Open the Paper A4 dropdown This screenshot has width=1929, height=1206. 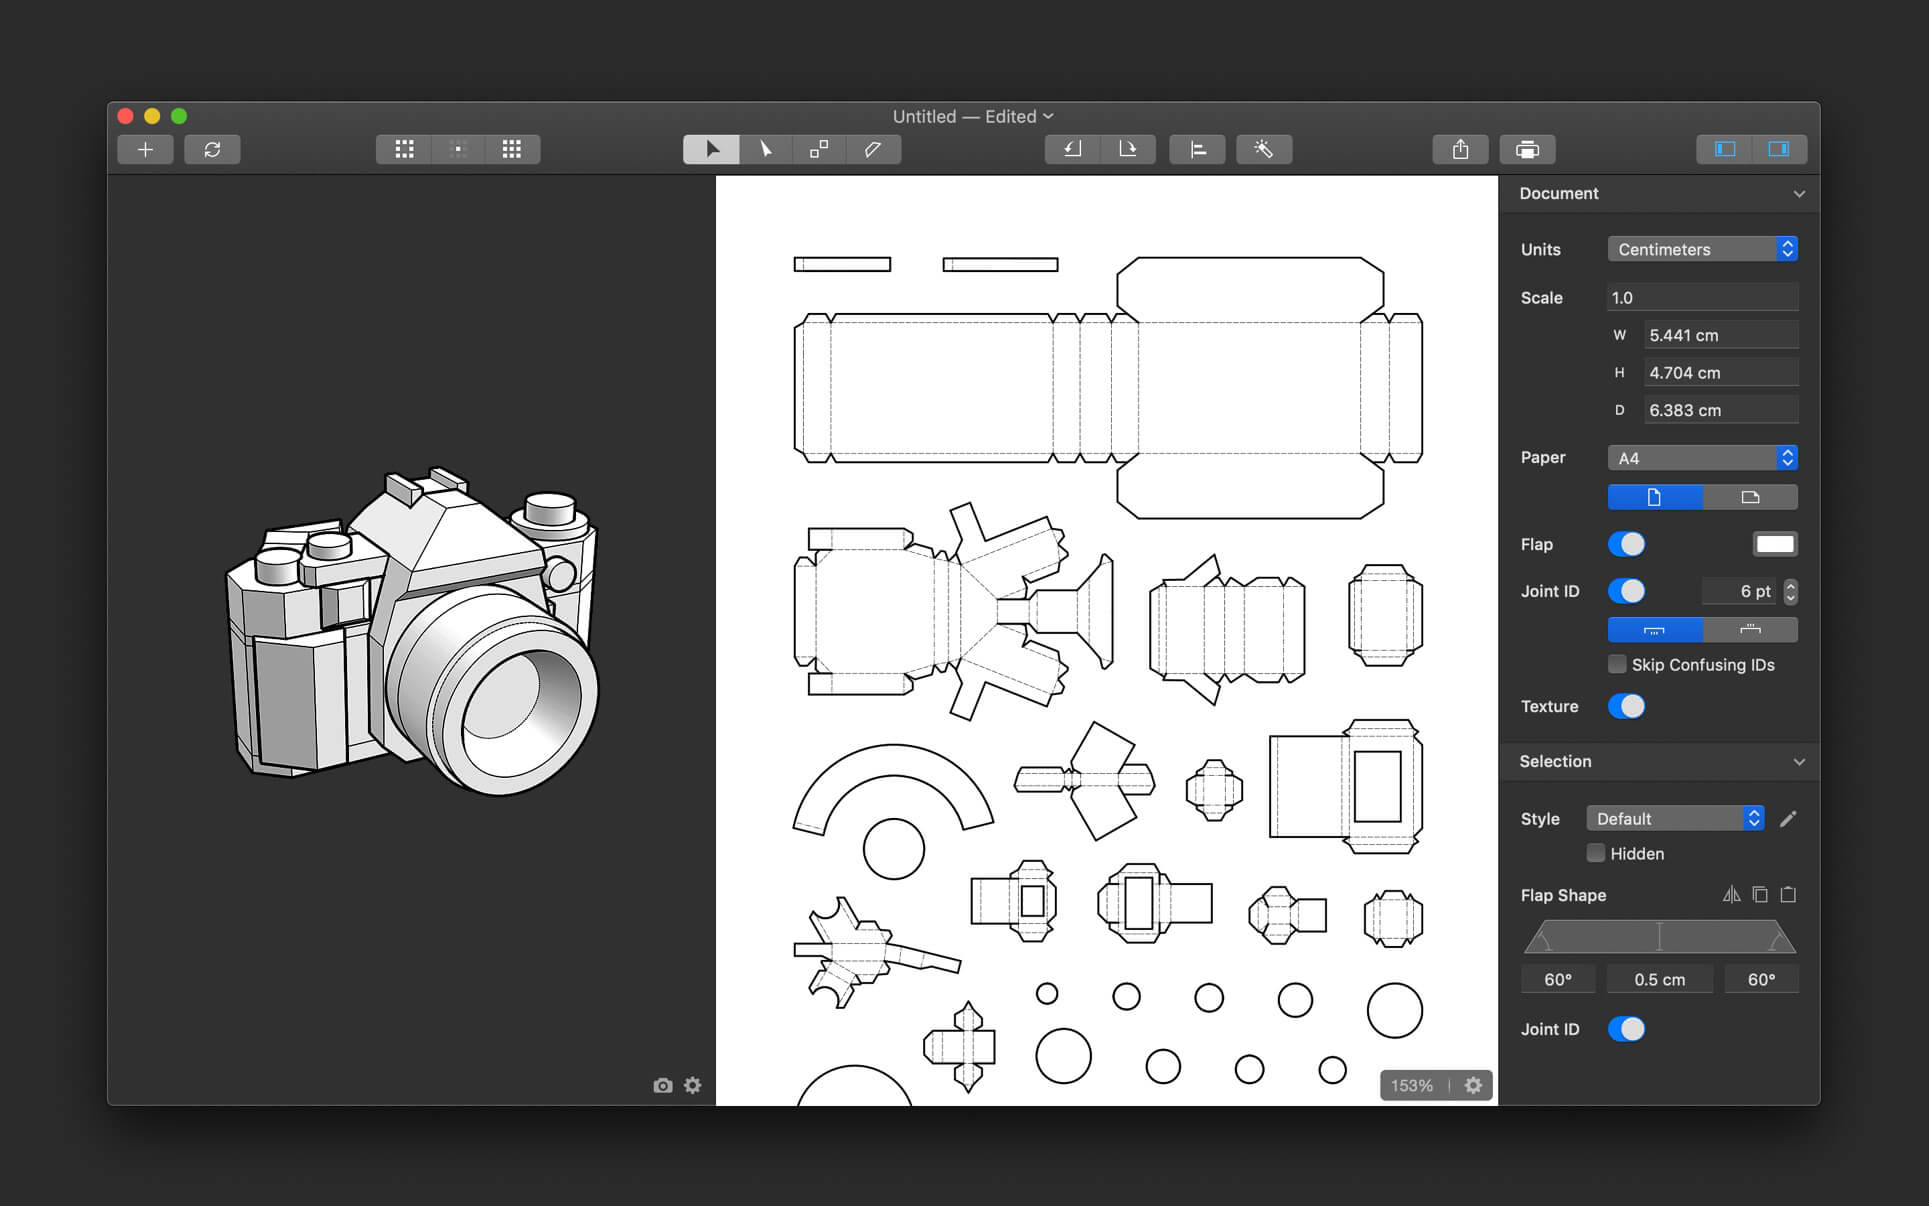point(1702,458)
